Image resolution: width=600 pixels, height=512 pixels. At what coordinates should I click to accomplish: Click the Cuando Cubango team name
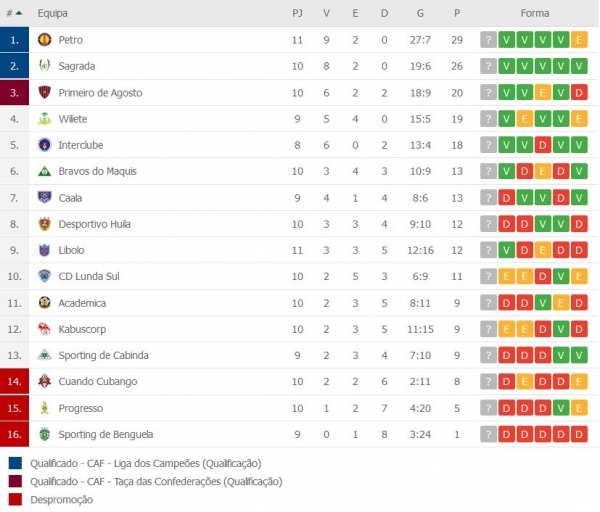click(97, 381)
